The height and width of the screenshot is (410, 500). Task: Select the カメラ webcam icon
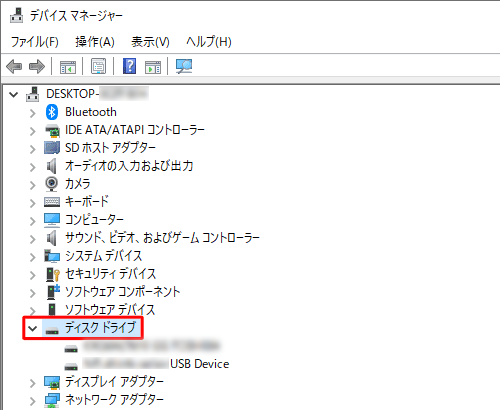tap(51, 184)
